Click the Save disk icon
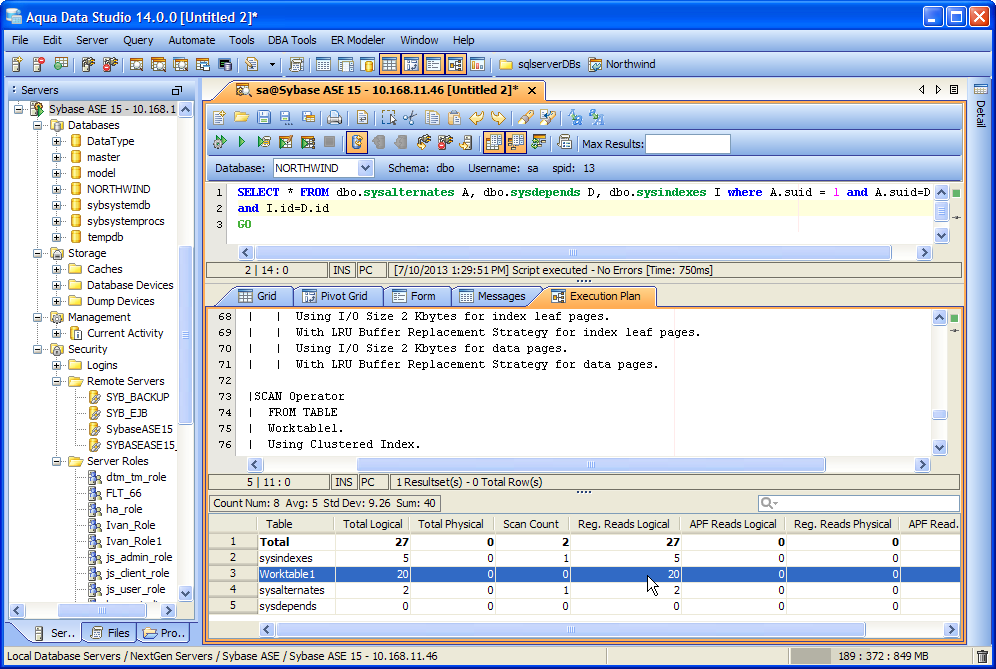Screen dimensions: 996x669 264,117
